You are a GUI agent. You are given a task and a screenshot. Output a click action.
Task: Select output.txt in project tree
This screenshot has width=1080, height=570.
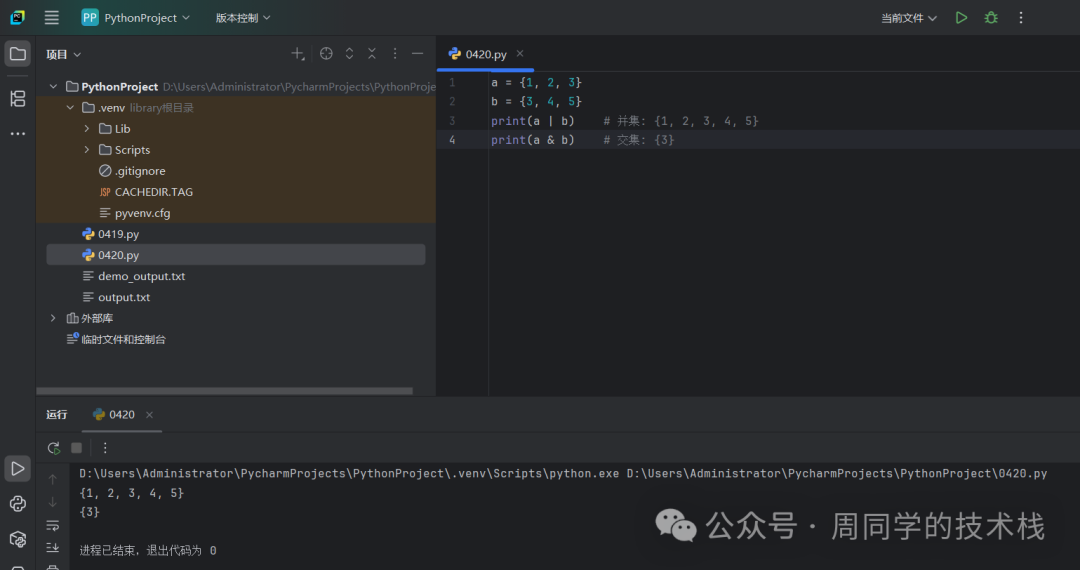point(116,297)
